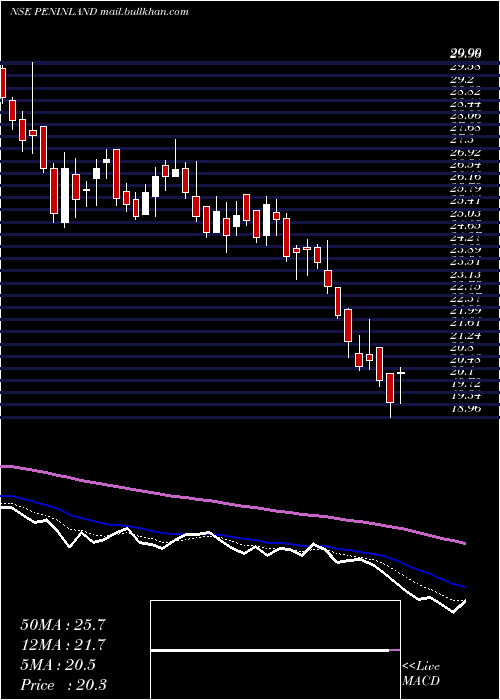The height and width of the screenshot is (700, 500).
Task: Click the white MACD line in the box
Action: pyautogui.click(x=270, y=651)
